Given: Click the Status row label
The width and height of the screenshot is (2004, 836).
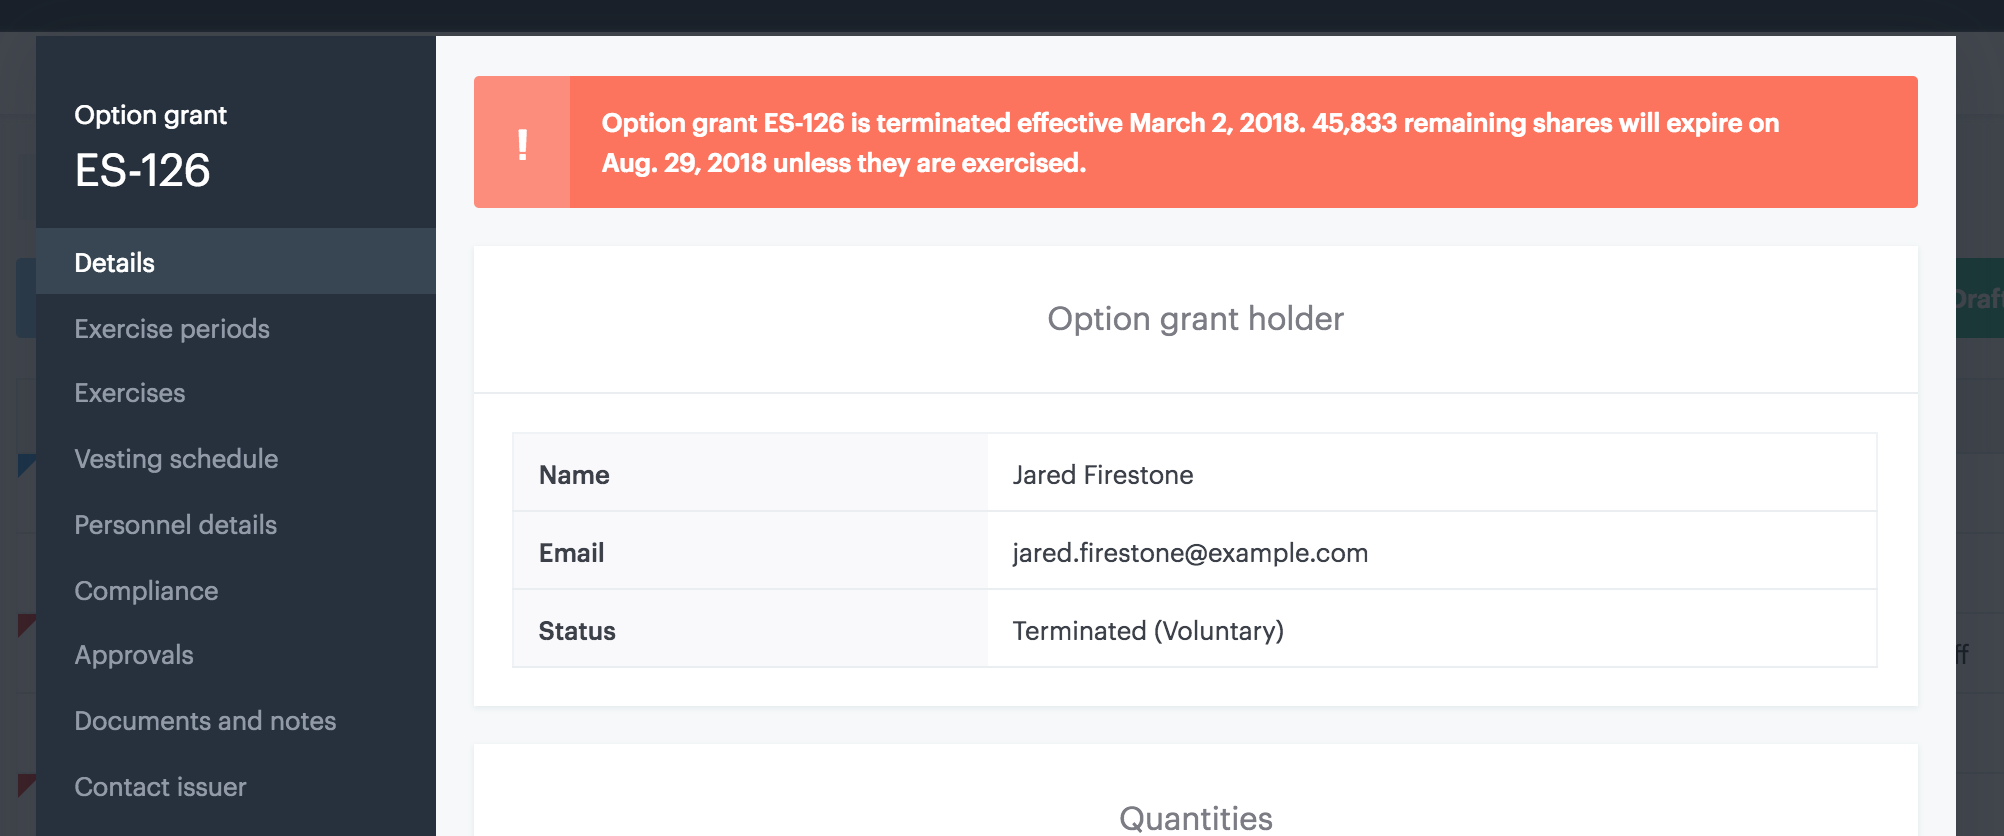Looking at the screenshot, I should click(577, 631).
